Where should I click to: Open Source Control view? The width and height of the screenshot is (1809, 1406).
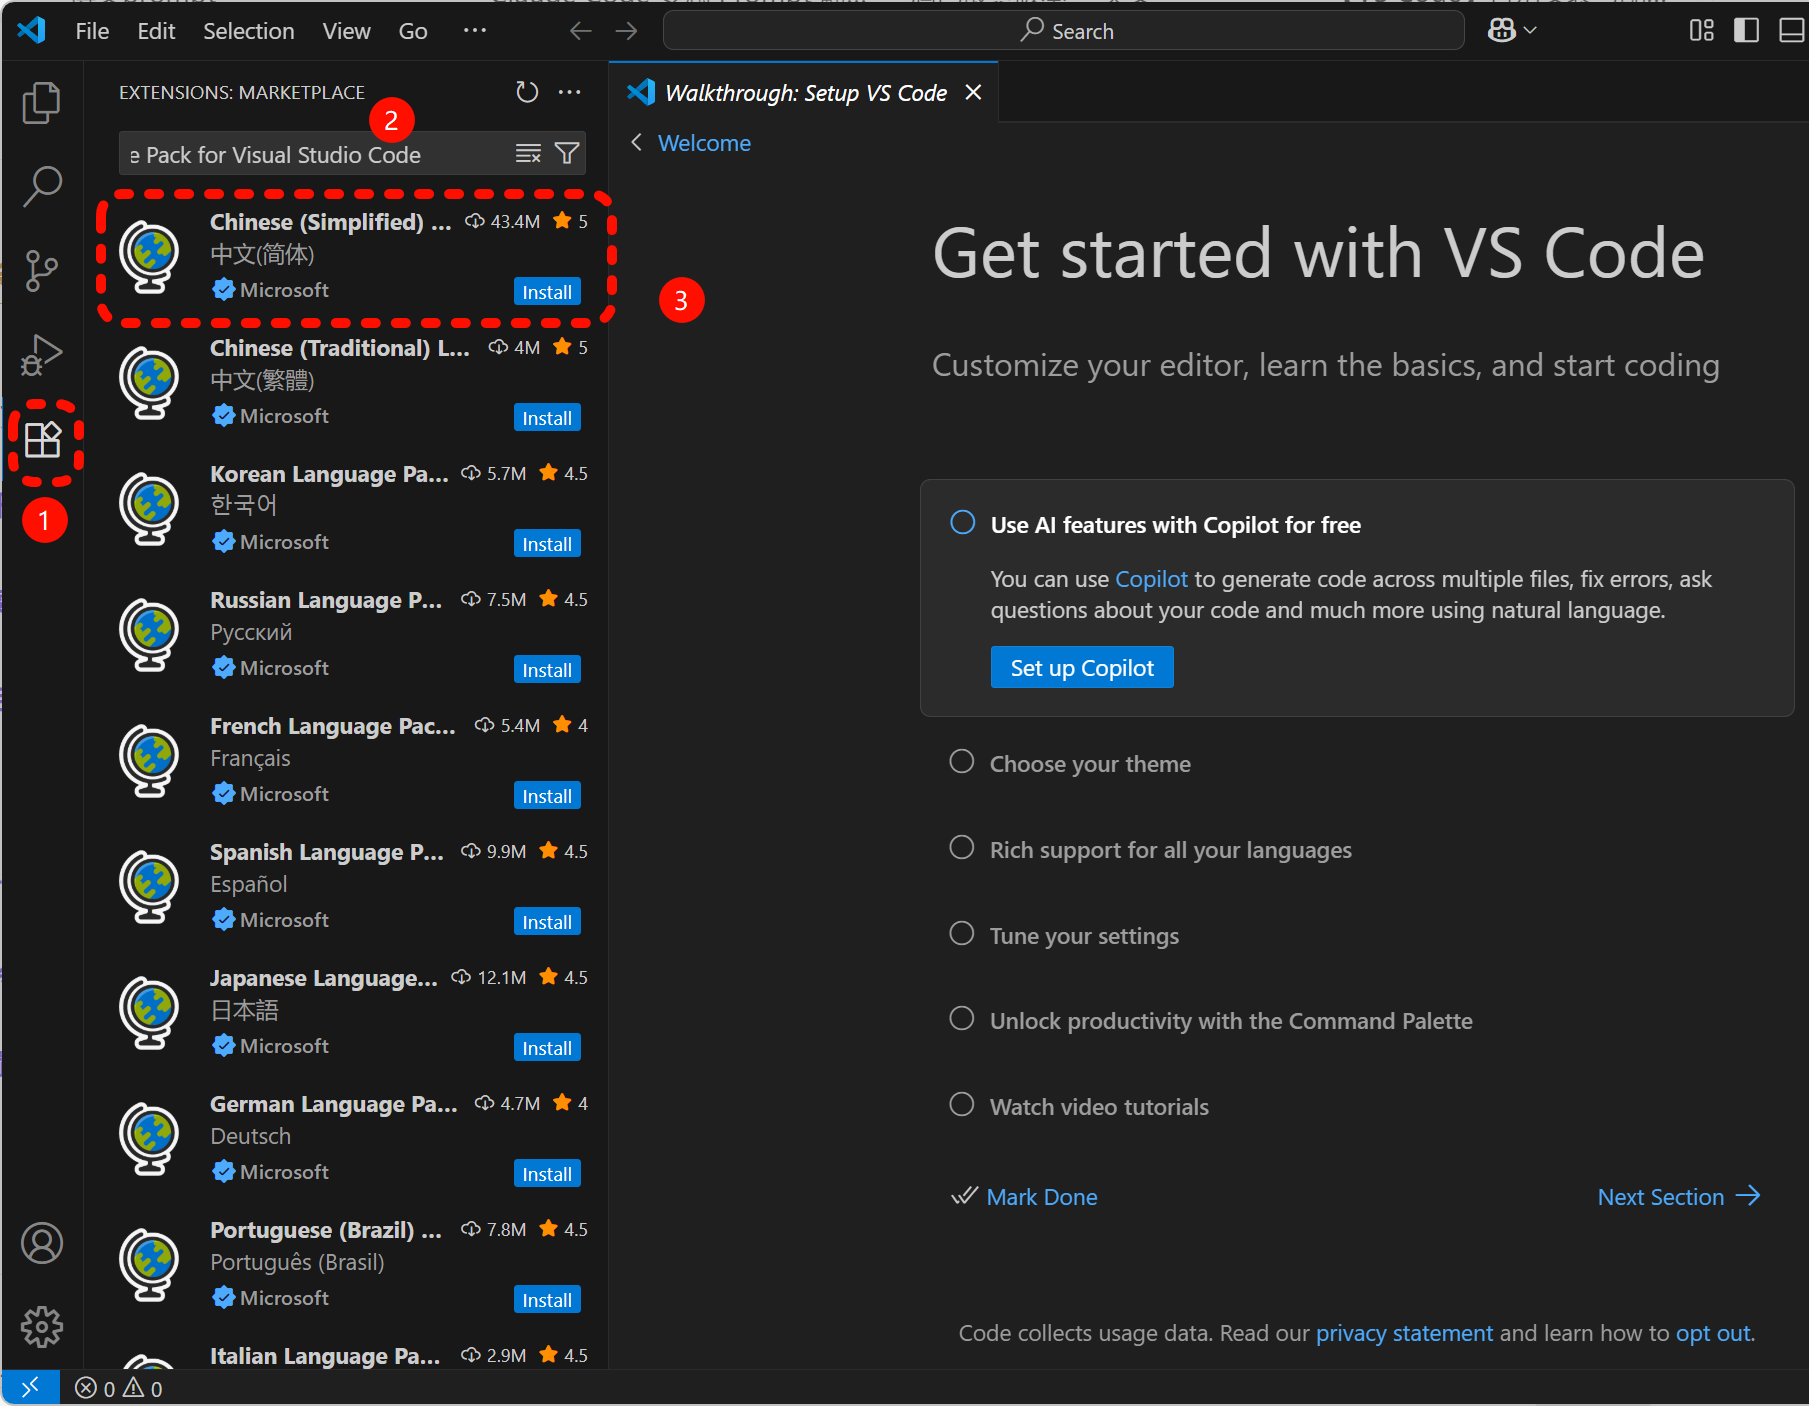click(41, 270)
